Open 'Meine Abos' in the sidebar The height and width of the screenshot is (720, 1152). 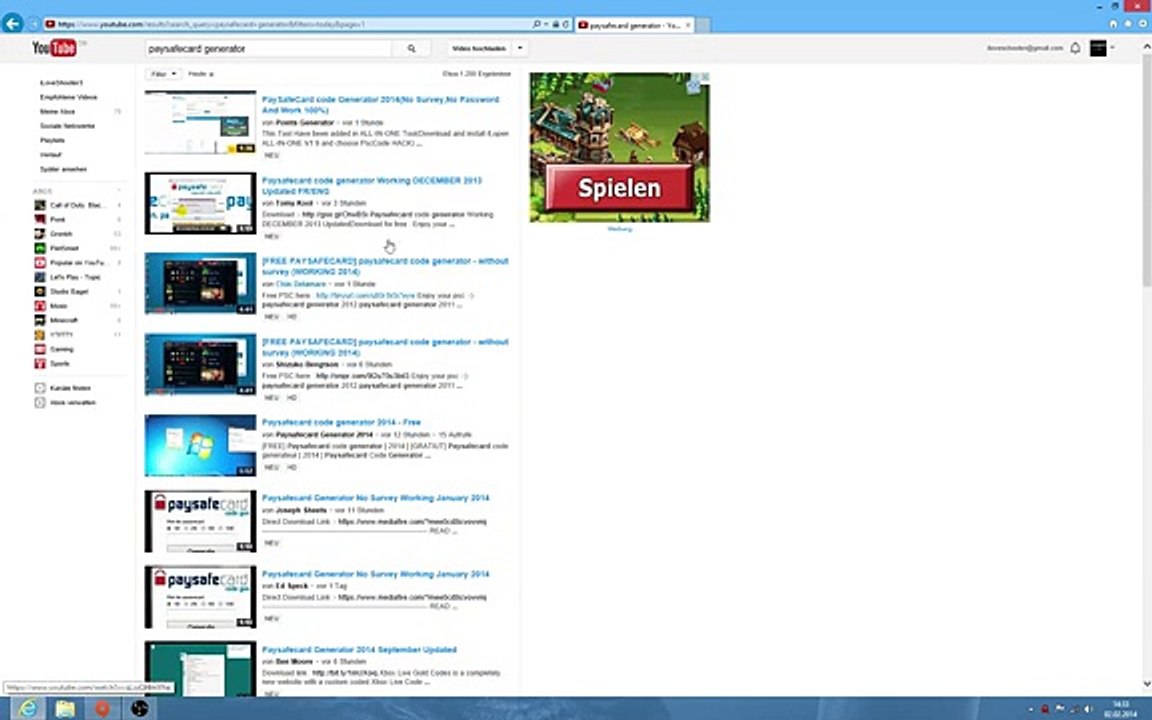(57, 112)
